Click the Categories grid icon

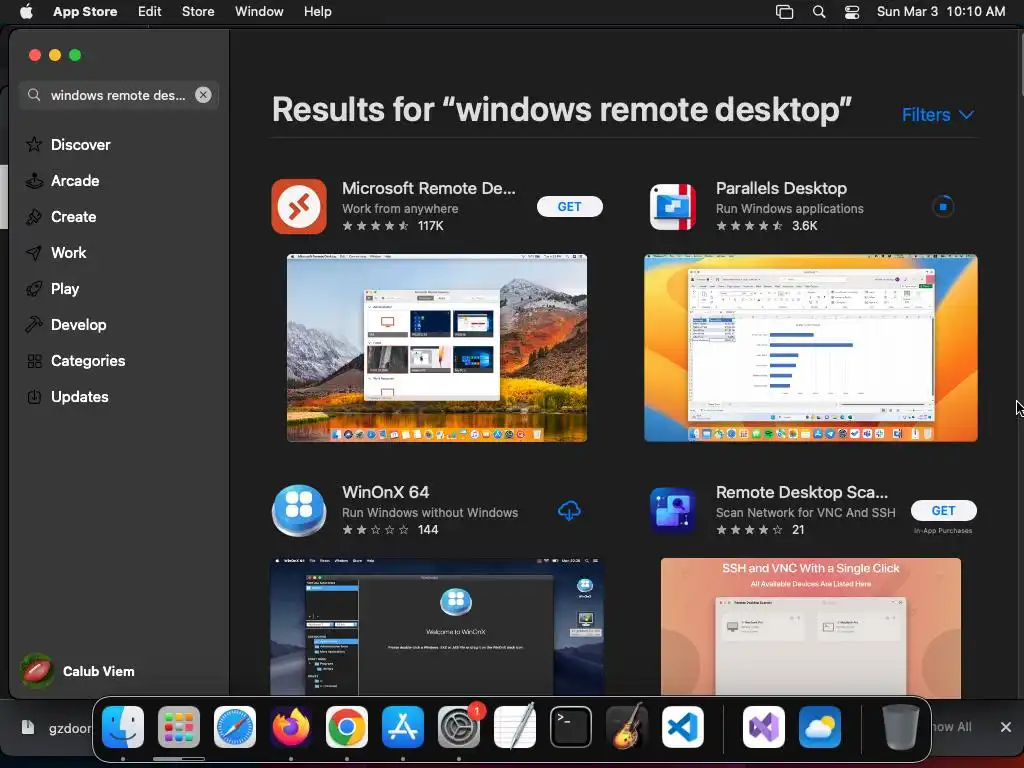pyautogui.click(x=34, y=360)
